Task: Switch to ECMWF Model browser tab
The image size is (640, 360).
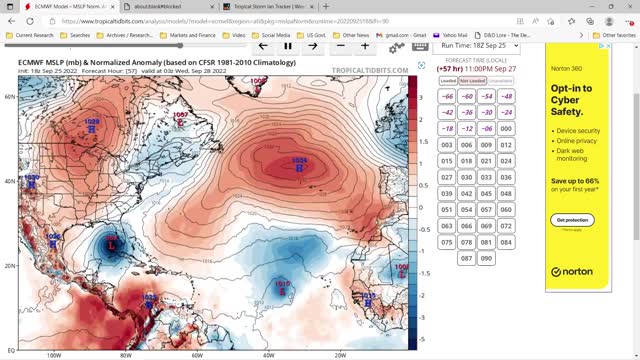Action: pyautogui.click(x=69, y=7)
